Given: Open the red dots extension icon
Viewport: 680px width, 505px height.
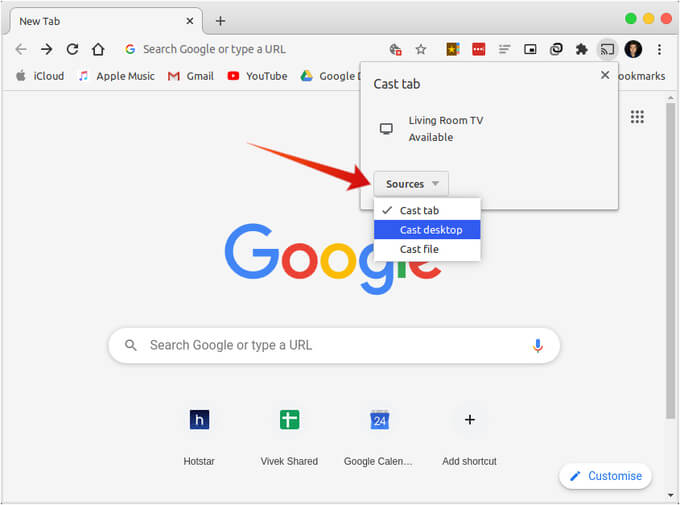Looking at the screenshot, I should tap(478, 49).
